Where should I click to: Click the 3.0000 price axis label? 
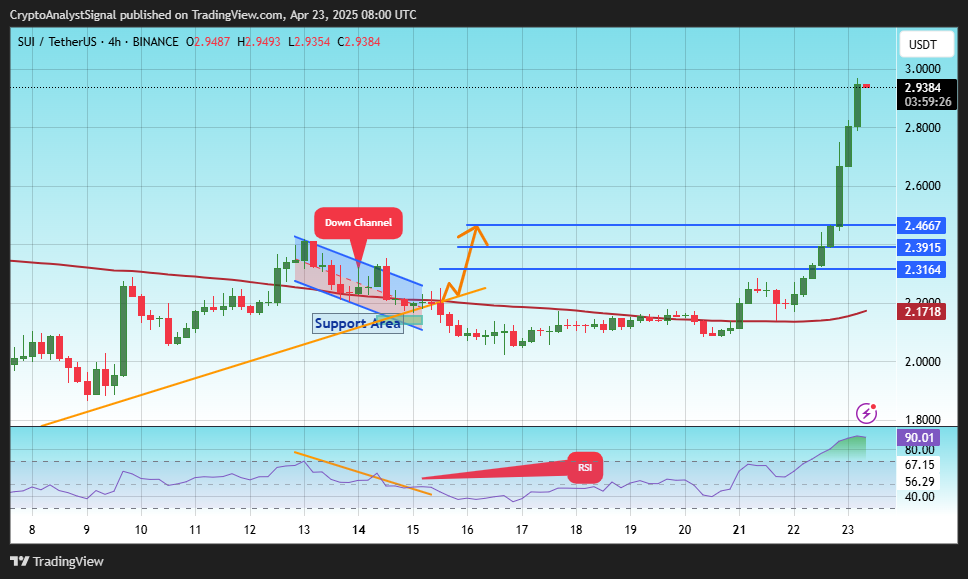(x=922, y=69)
